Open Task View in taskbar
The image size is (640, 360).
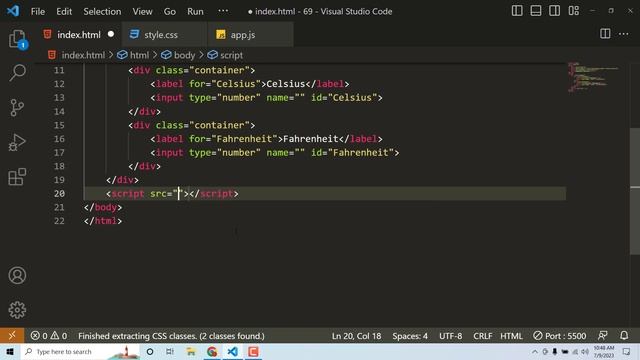pos(170,351)
